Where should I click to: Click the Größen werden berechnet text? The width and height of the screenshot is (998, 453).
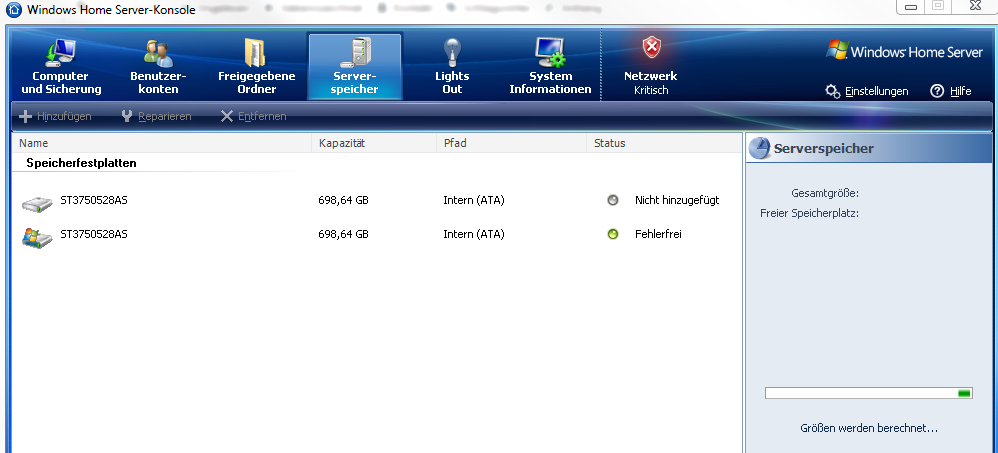[869, 428]
